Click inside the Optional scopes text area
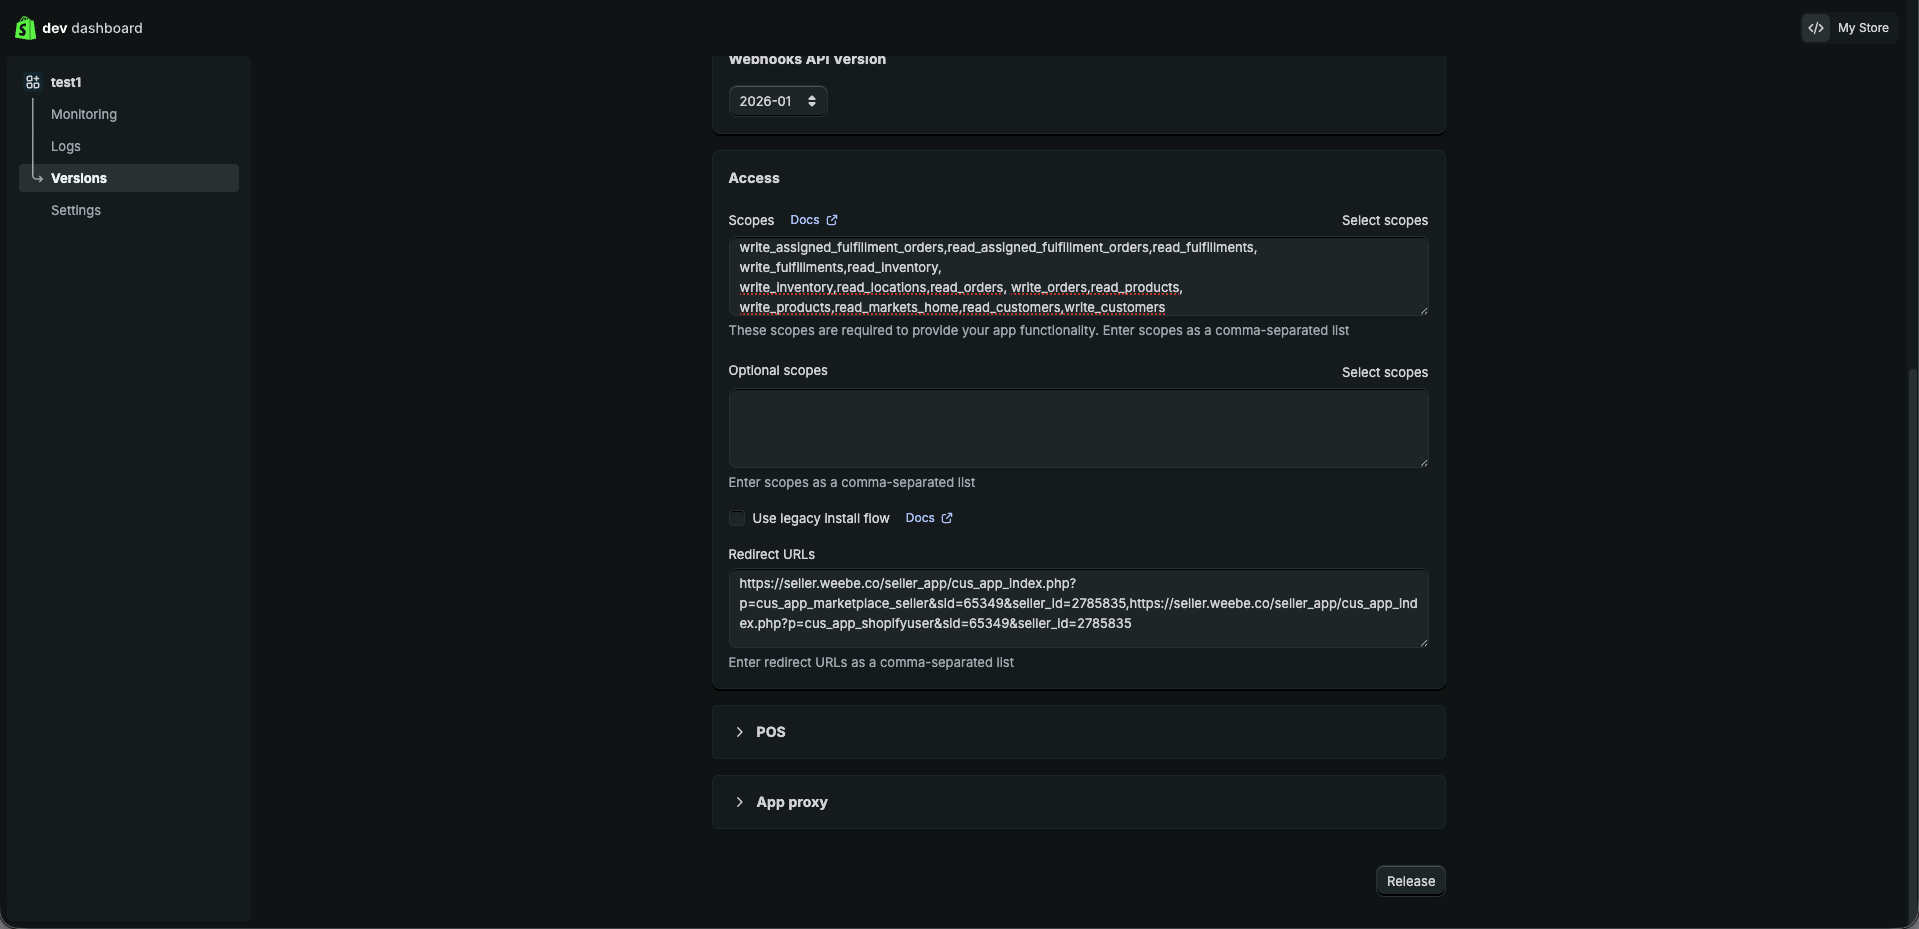The height and width of the screenshot is (929, 1919). 1078,428
